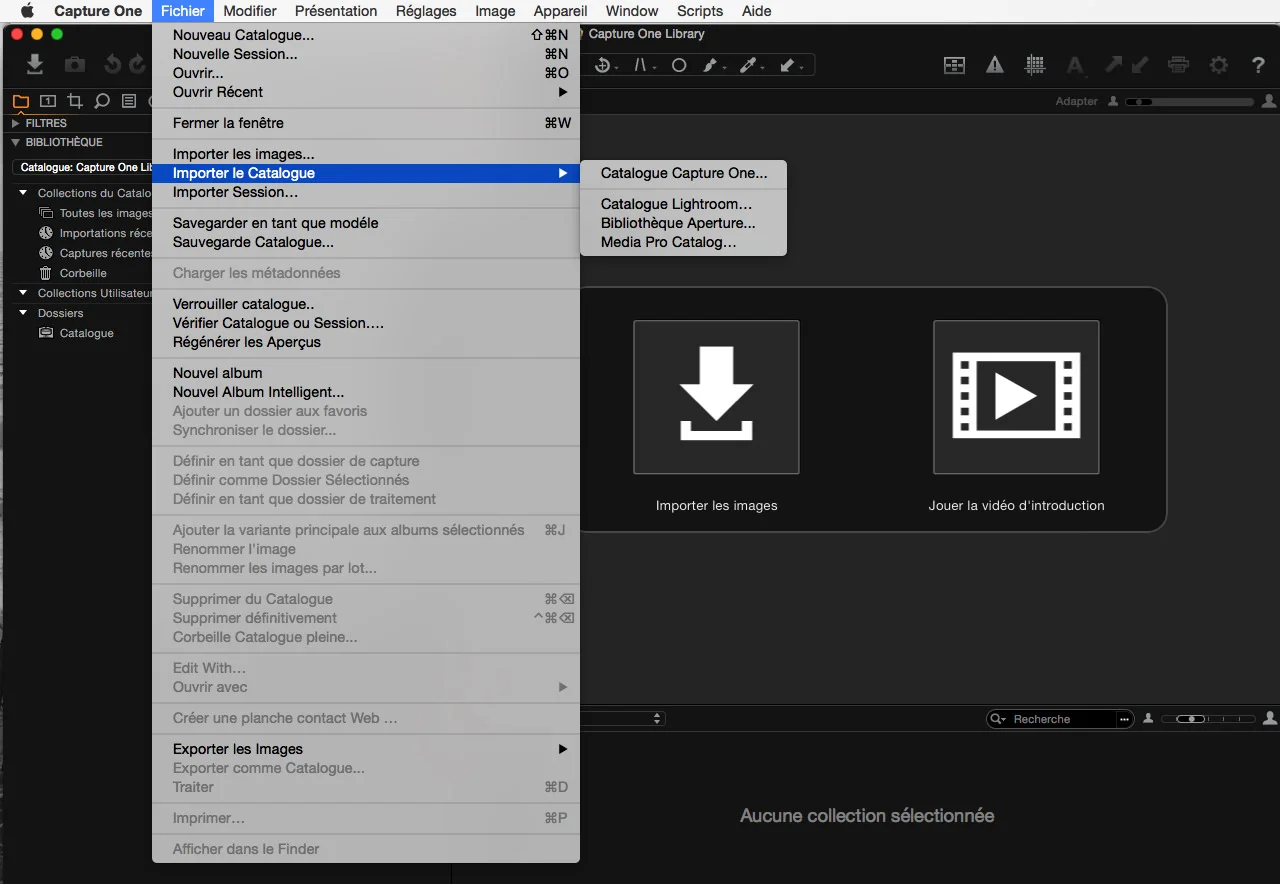The width and height of the screenshot is (1280, 884).
Task: Click the camera capture toolbar icon
Action: 75,65
